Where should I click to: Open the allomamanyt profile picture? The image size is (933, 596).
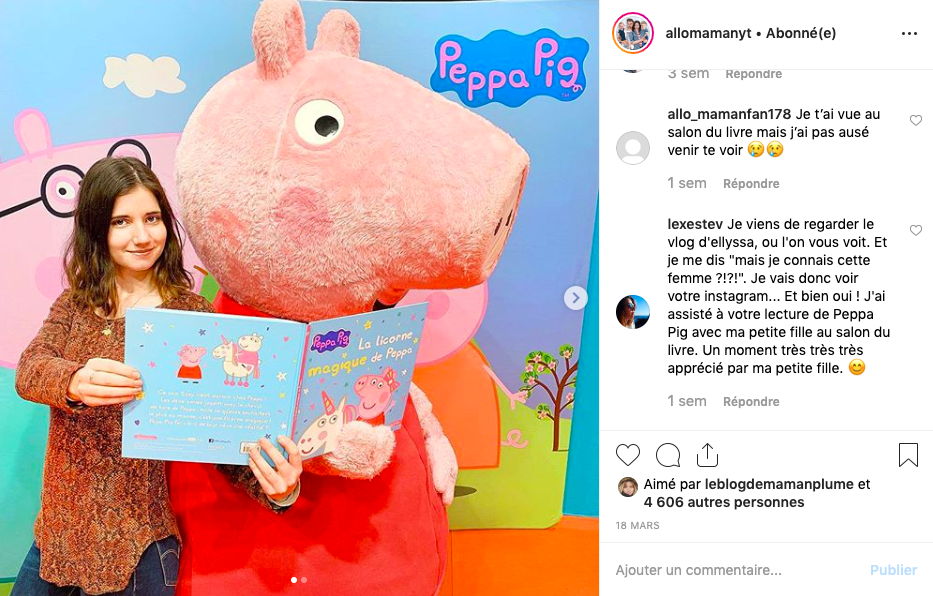pos(633,33)
